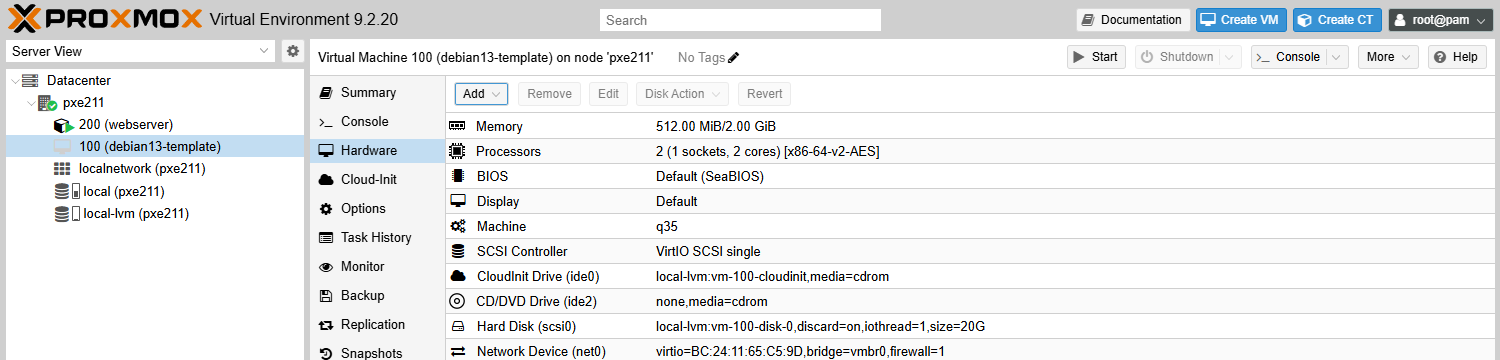Click the Processors chip icon

pyautogui.click(x=458, y=151)
